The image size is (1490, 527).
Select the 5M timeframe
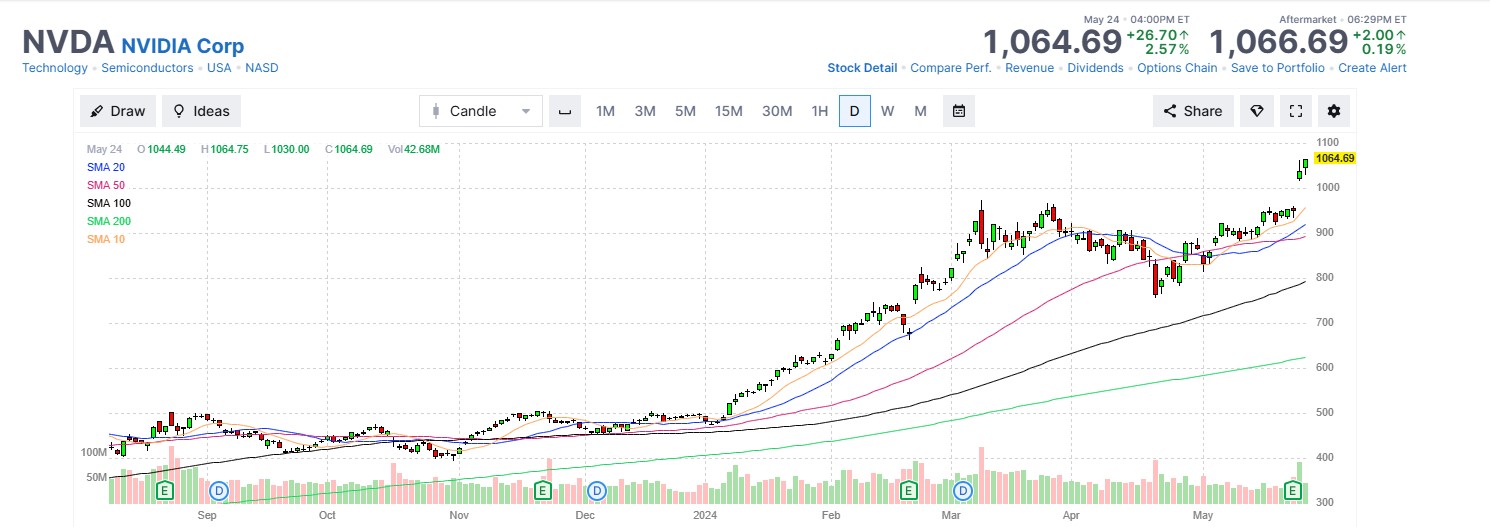click(685, 111)
